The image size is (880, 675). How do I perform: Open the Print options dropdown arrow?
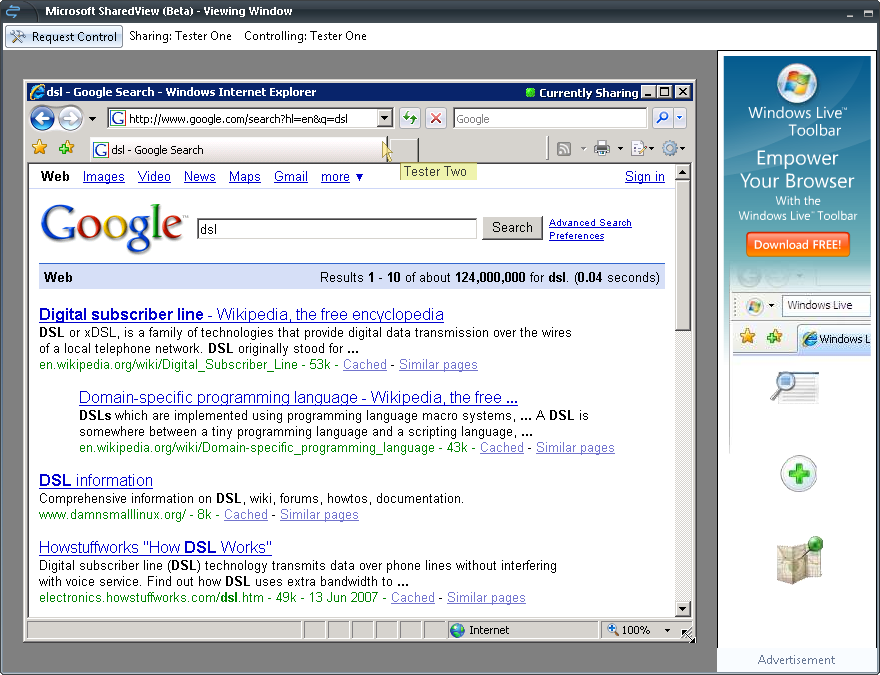tap(620, 149)
